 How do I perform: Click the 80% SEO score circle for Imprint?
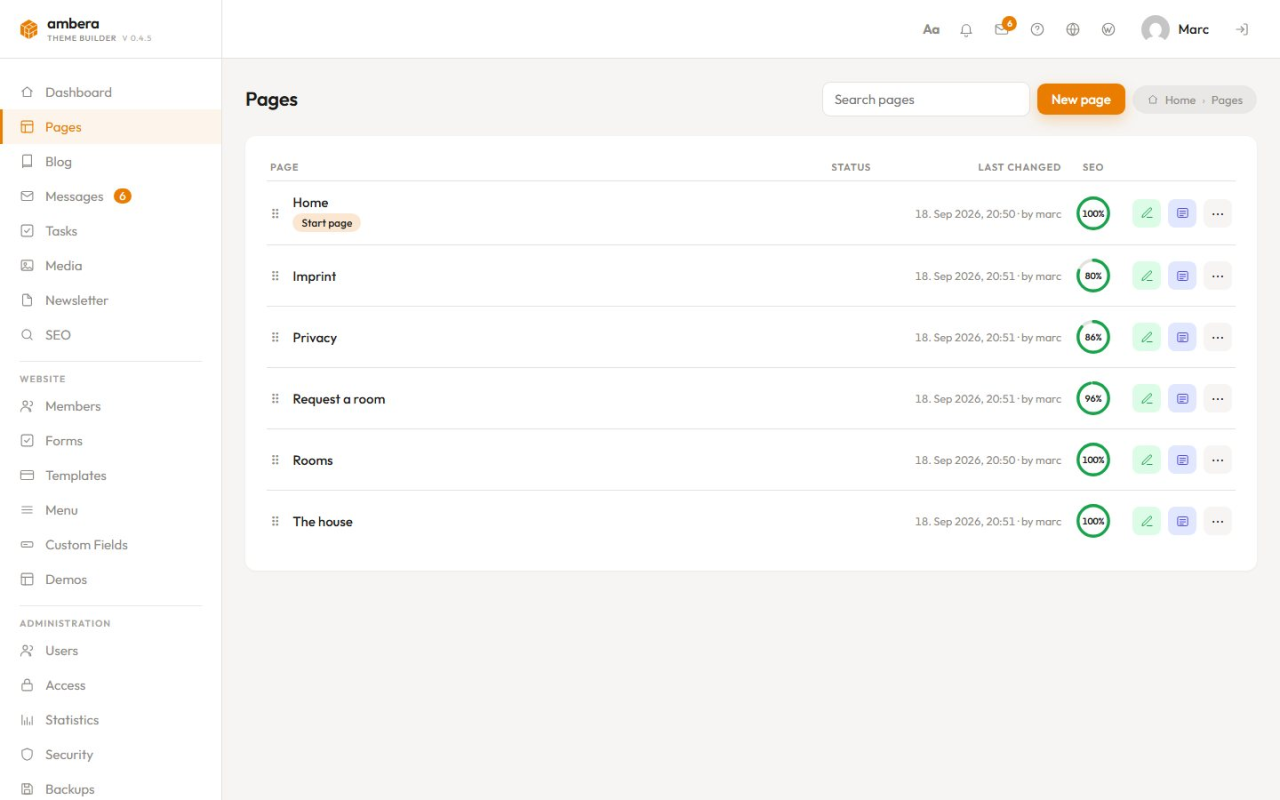point(1093,276)
